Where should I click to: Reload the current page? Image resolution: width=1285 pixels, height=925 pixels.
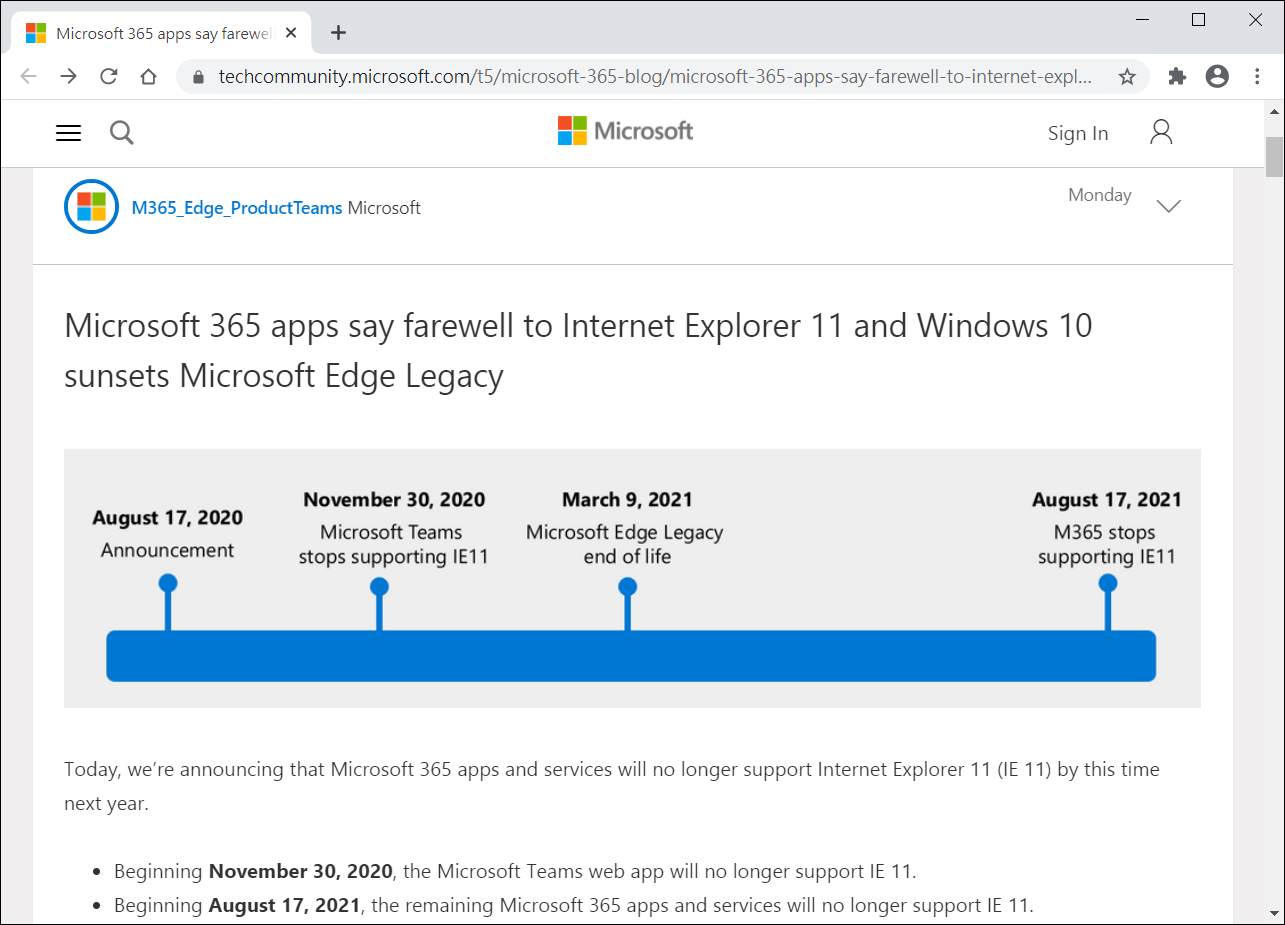[109, 77]
